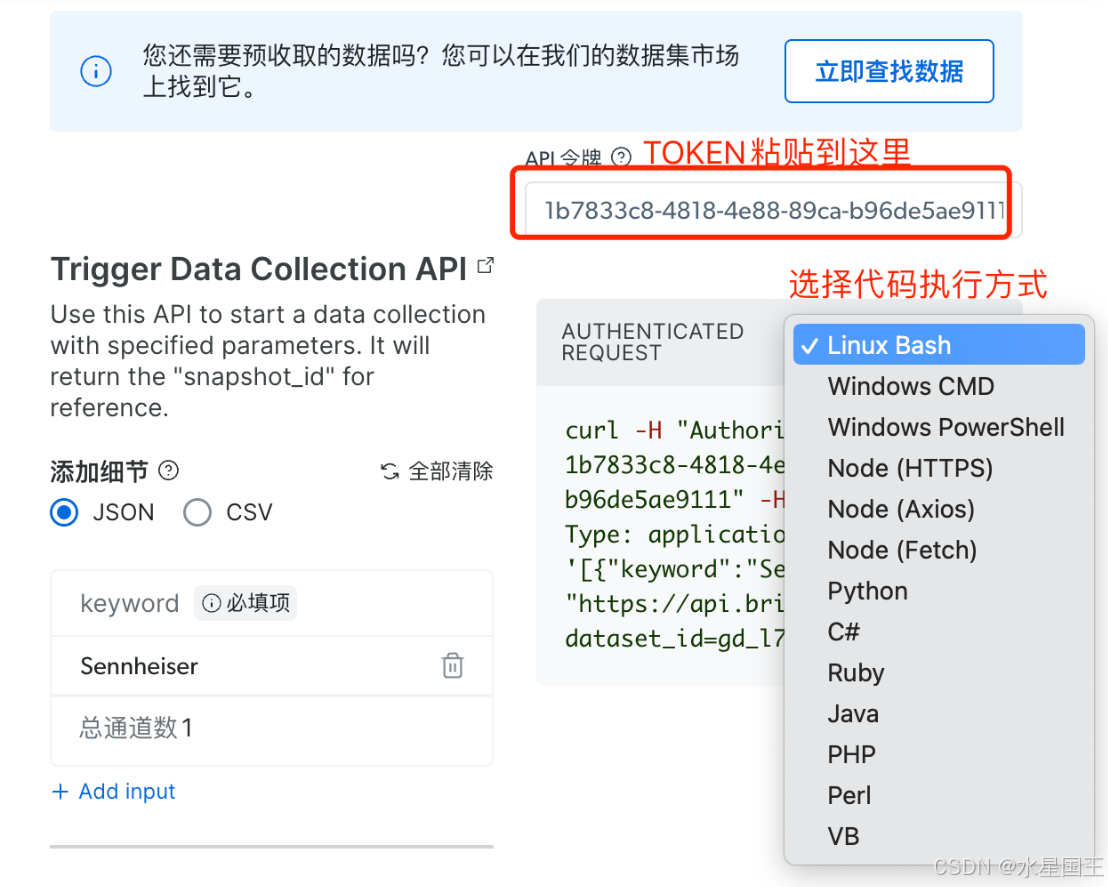Select Node (Fetch) option
The image size is (1108, 887).
click(938, 550)
